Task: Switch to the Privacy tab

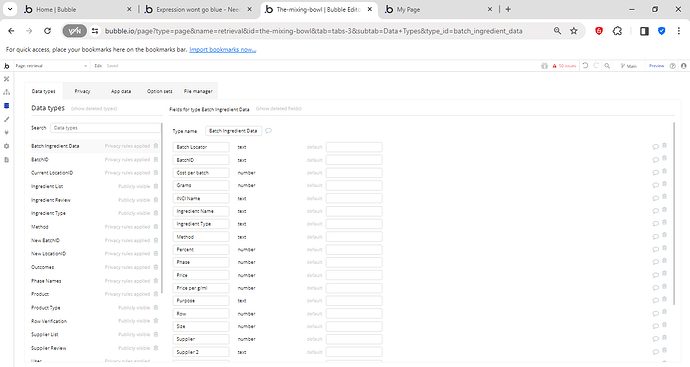Action: (x=82, y=91)
